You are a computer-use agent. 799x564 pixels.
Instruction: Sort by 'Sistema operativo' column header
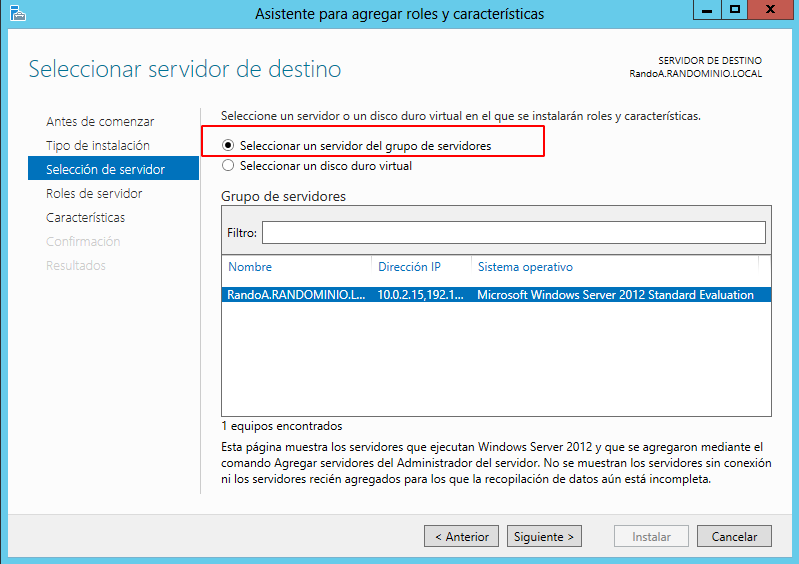pyautogui.click(x=525, y=266)
